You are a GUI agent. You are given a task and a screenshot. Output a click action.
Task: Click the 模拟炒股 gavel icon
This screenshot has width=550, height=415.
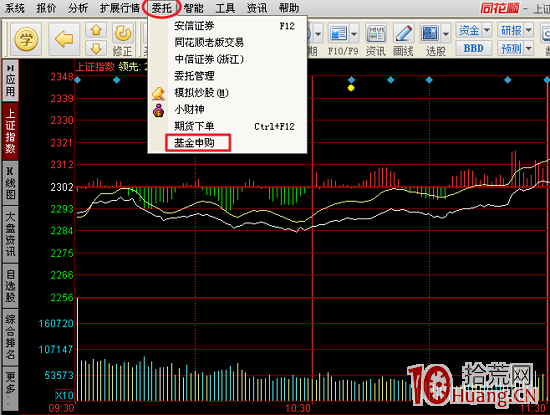point(158,94)
